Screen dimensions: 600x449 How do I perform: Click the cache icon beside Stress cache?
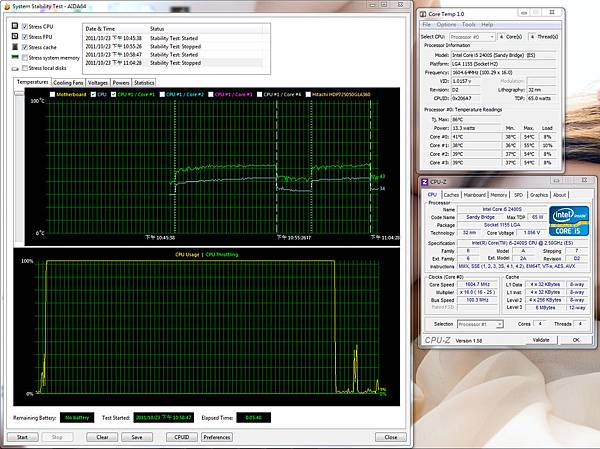point(15,47)
